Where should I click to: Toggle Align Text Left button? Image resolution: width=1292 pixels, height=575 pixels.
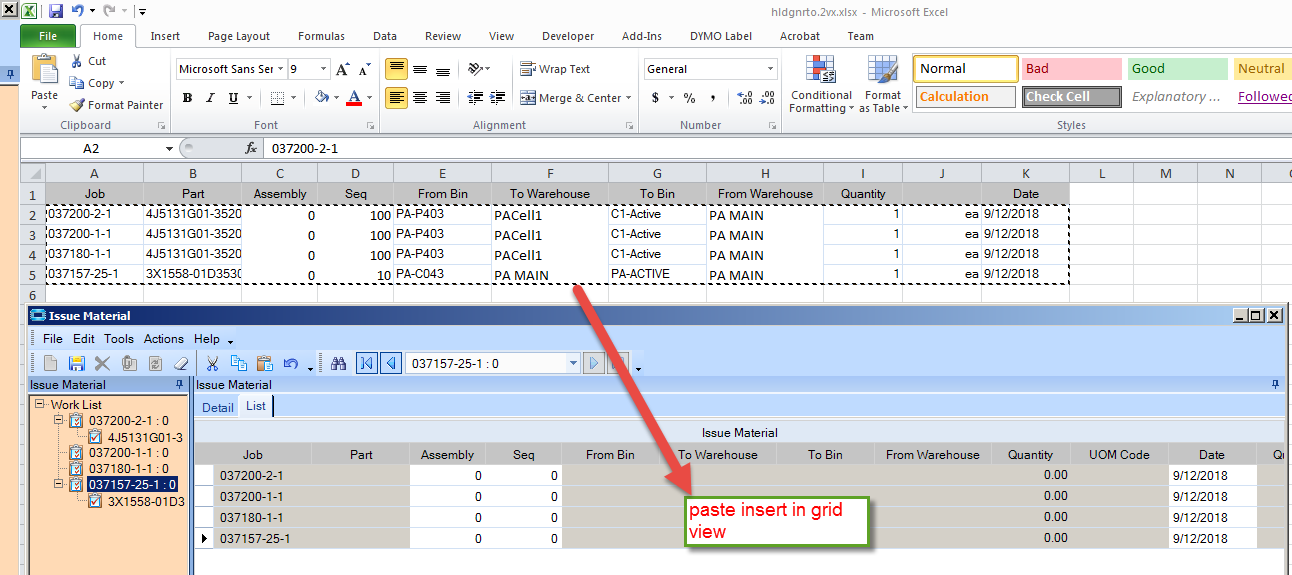(x=397, y=98)
